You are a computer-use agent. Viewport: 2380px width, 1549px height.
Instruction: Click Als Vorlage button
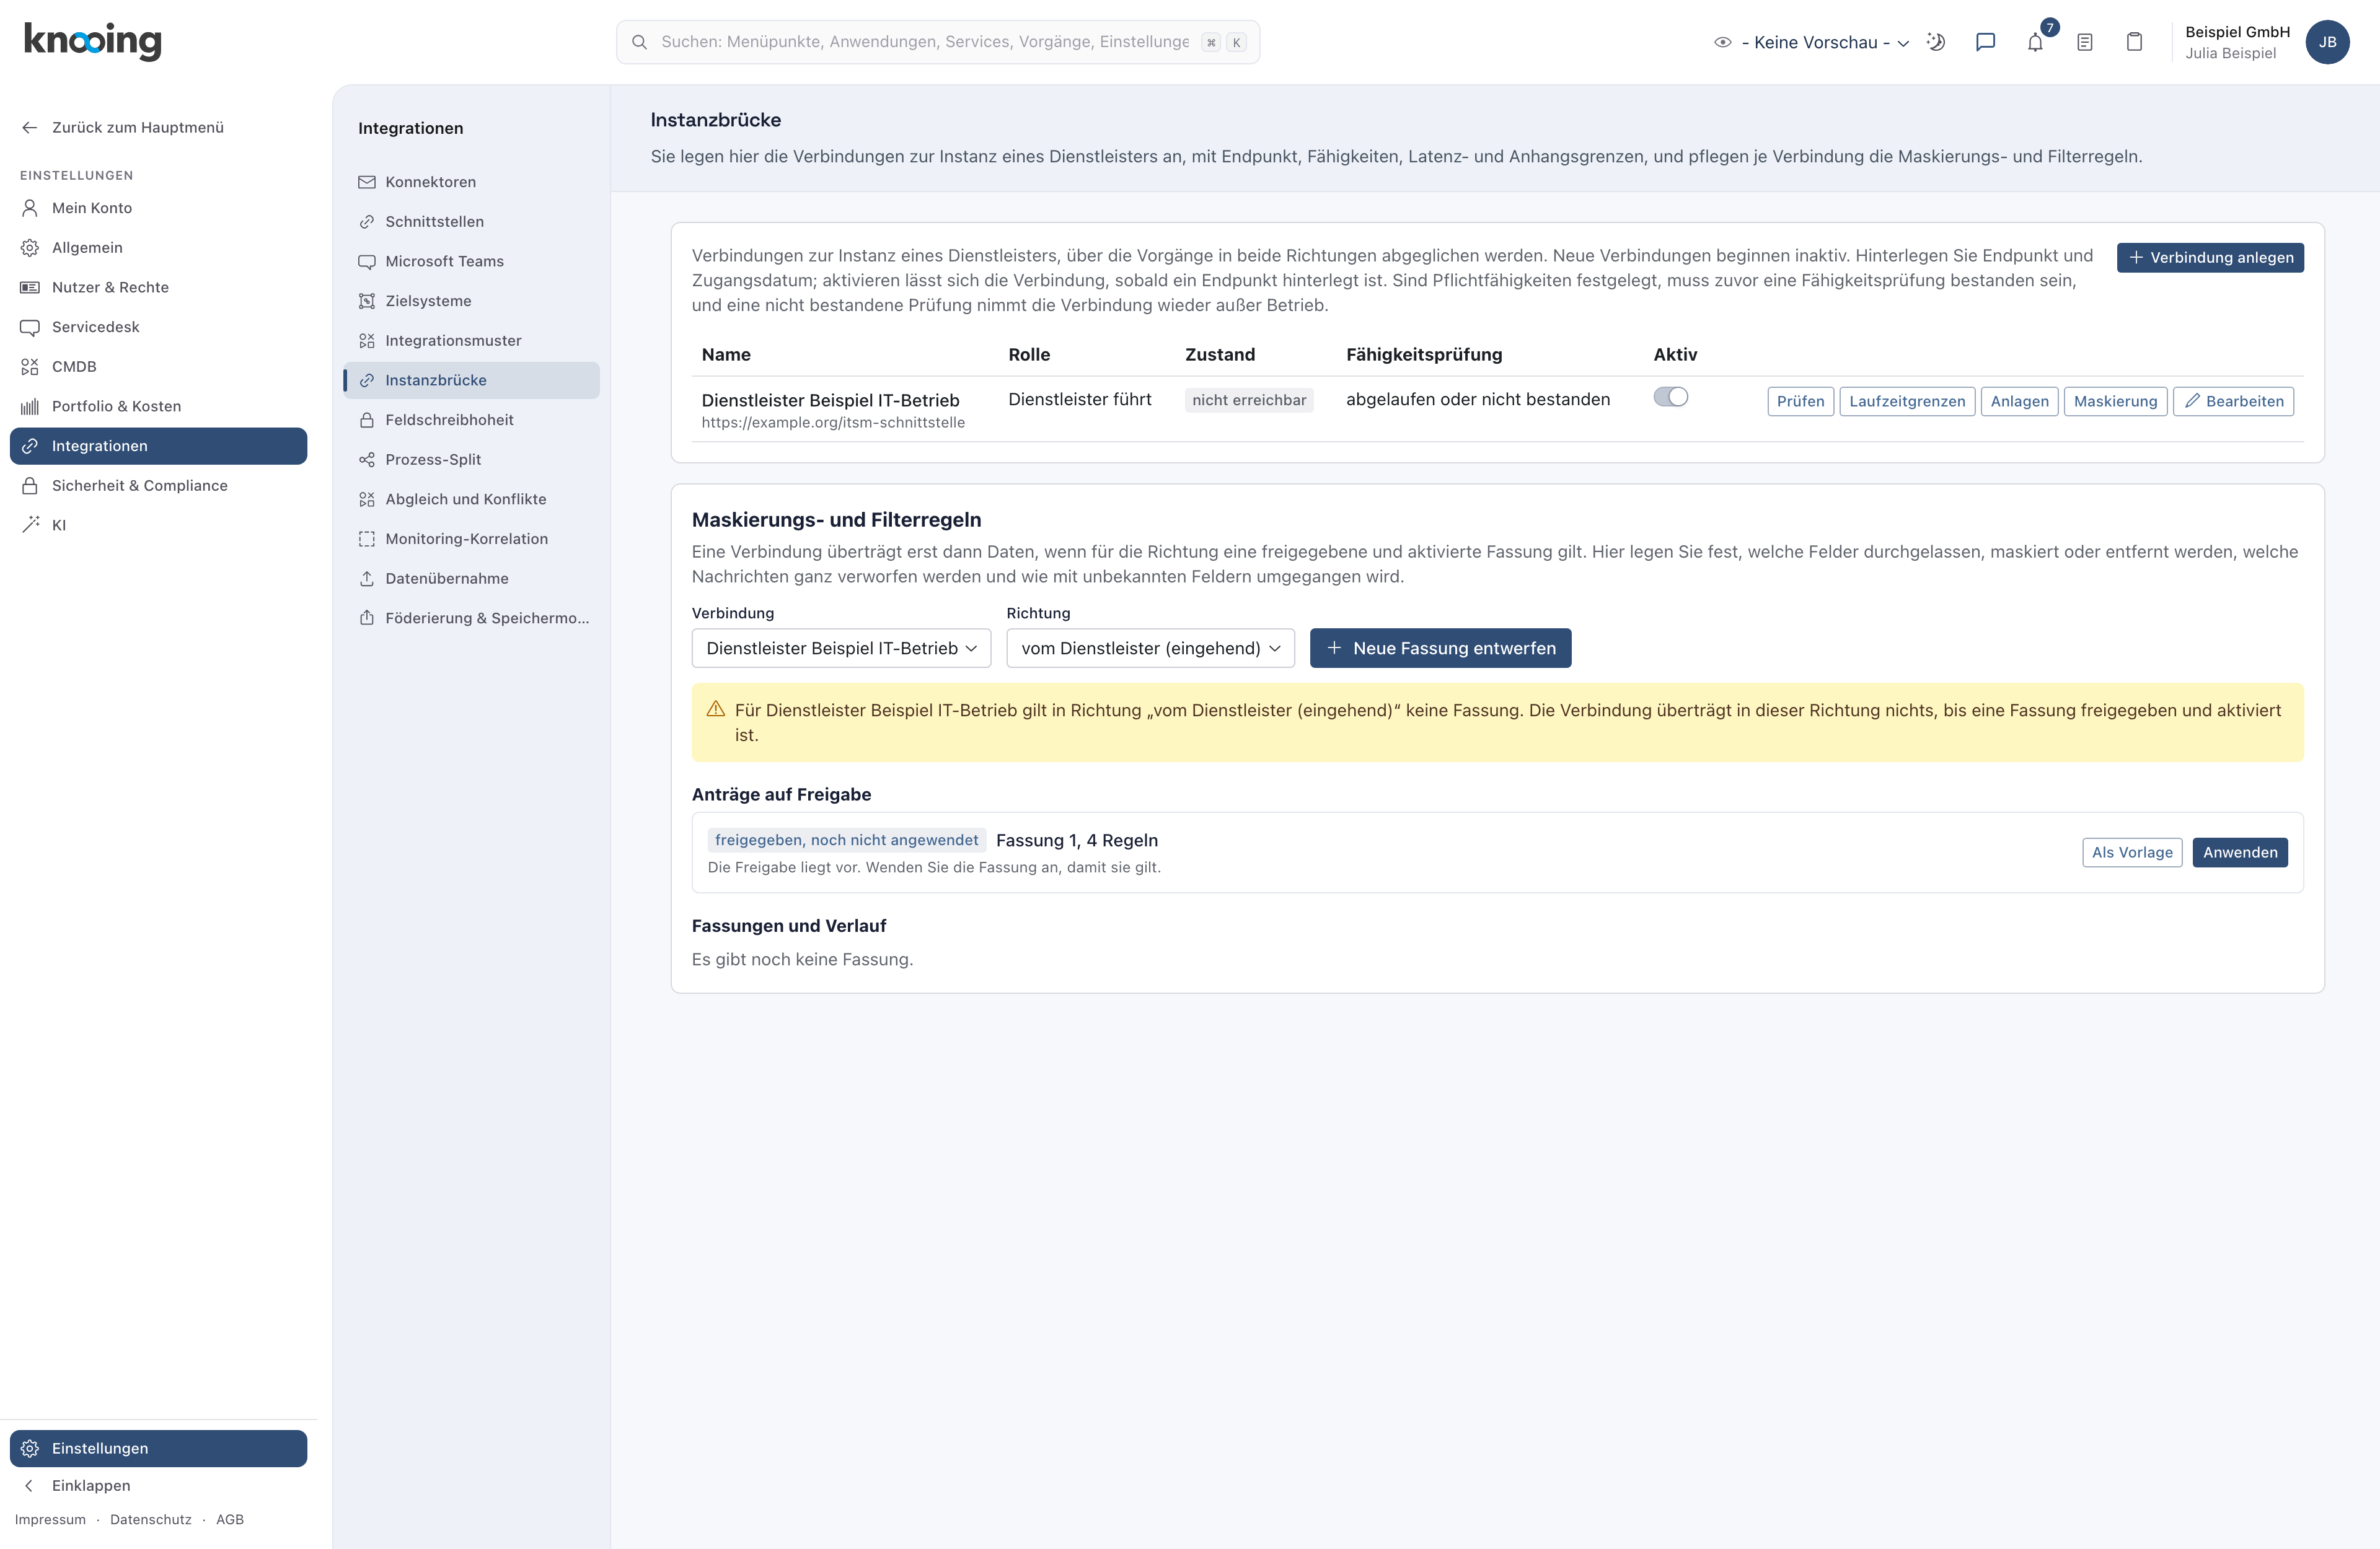[x=2132, y=852]
